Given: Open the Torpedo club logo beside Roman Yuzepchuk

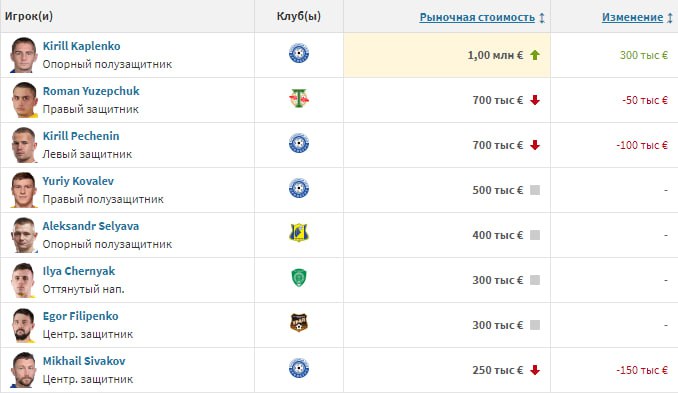Looking at the screenshot, I should pyautogui.click(x=299, y=99).
